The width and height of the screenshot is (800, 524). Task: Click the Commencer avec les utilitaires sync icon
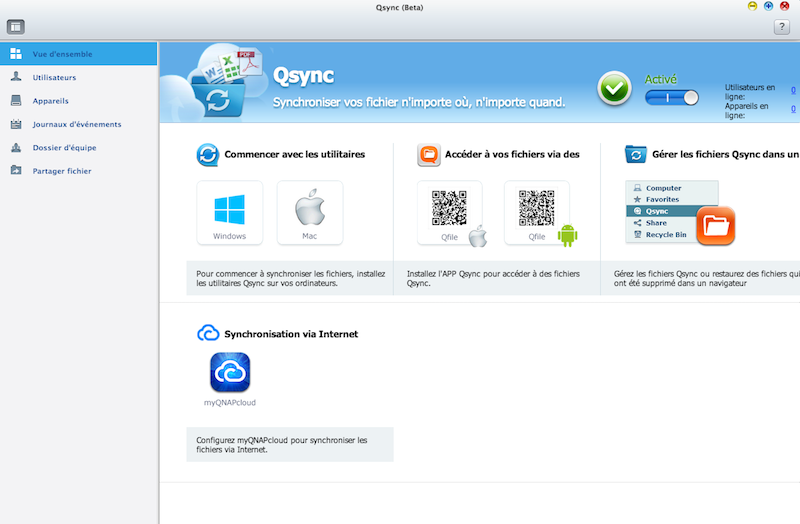click(x=208, y=155)
